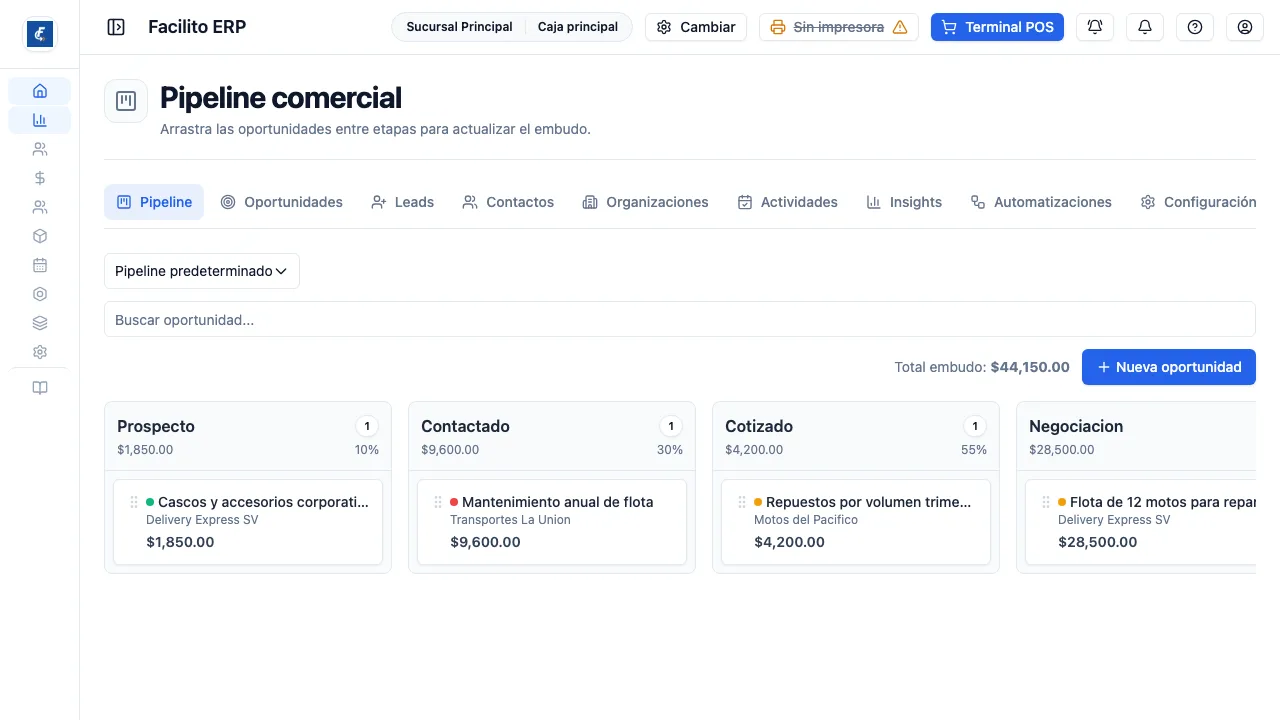This screenshot has height=720, width=1280.
Task: Click drag handle on Repuestos por volumen card
Action: 742,502
